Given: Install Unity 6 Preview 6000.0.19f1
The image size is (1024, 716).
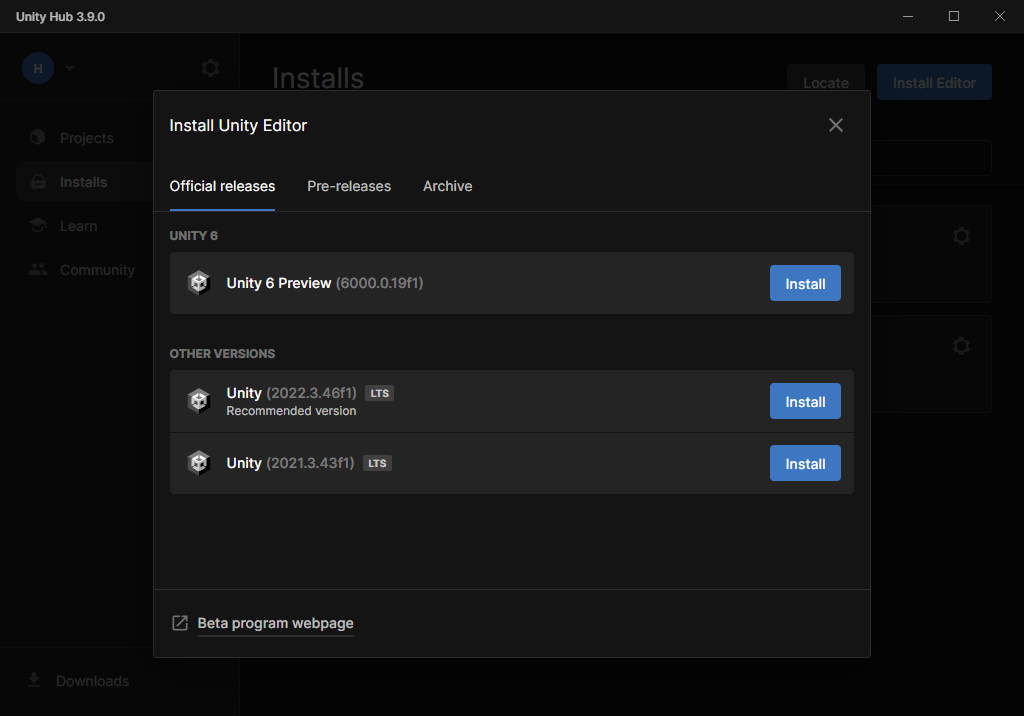Looking at the screenshot, I should 805,284.
